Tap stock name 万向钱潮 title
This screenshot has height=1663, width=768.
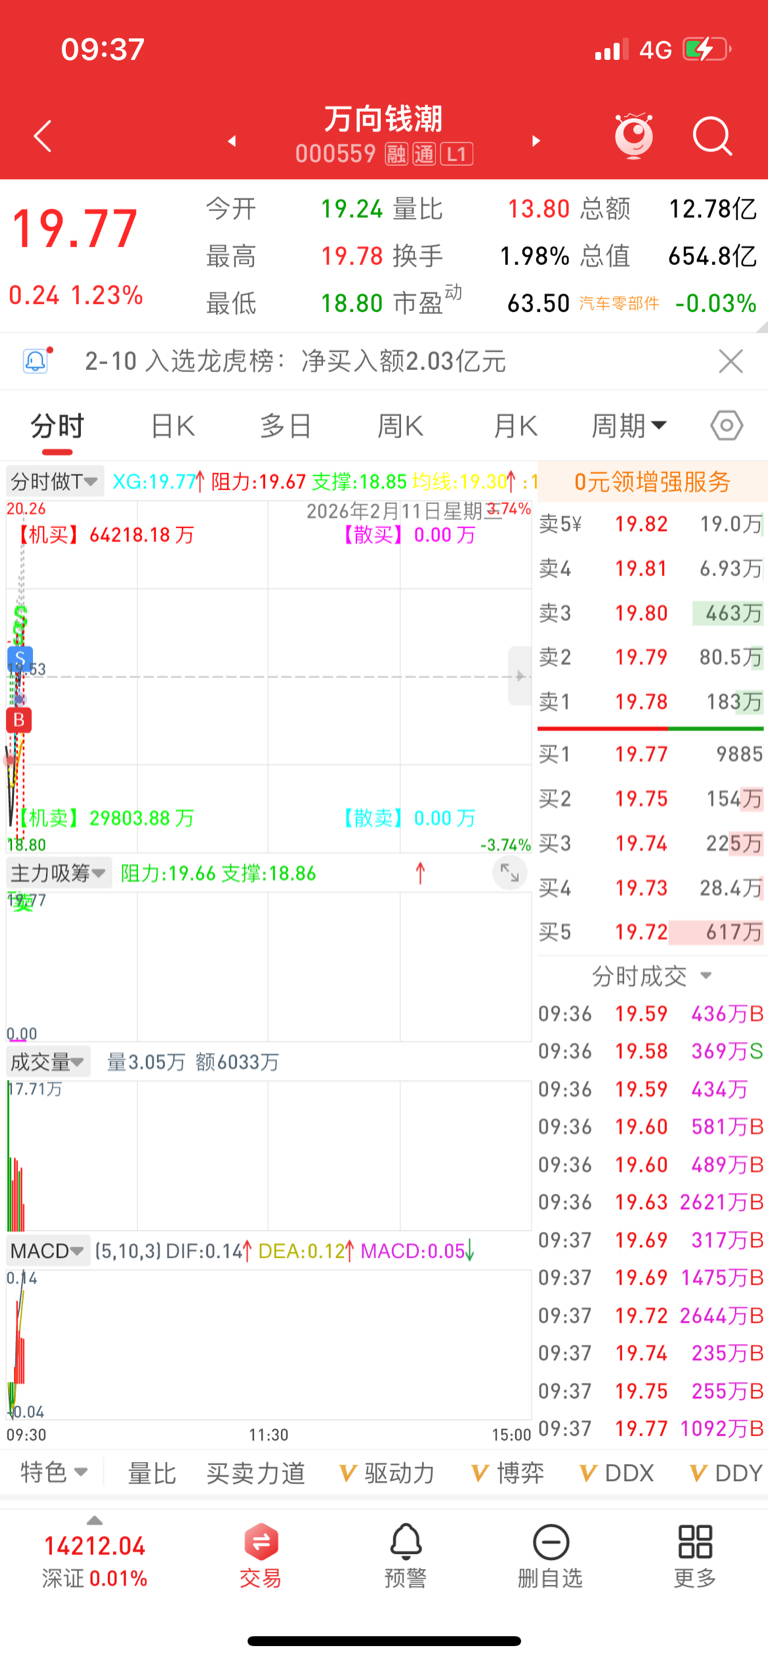coord(383,119)
